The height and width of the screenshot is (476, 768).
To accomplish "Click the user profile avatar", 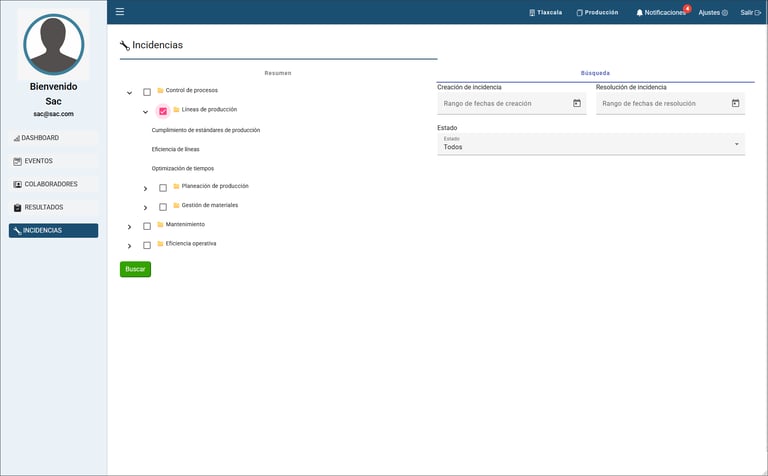I will 53,44.
